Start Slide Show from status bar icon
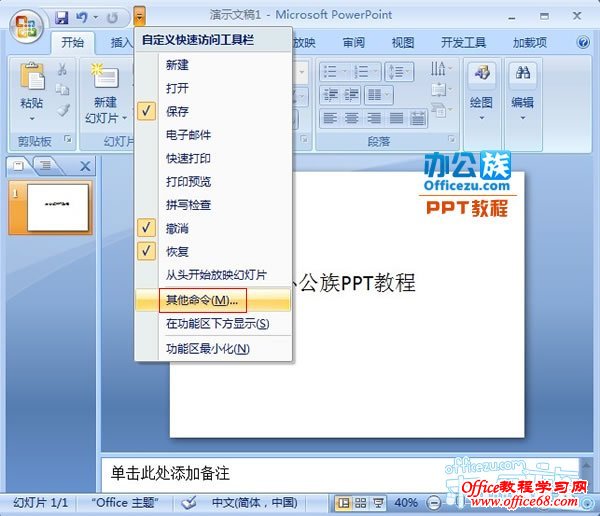 click(x=378, y=503)
